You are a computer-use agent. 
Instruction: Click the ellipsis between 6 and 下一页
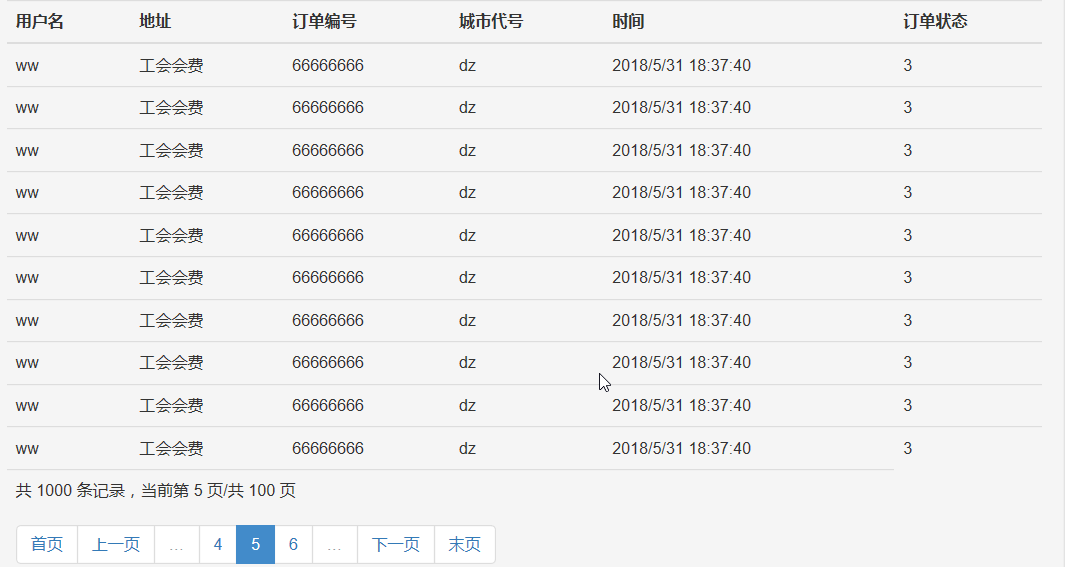pos(335,544)
